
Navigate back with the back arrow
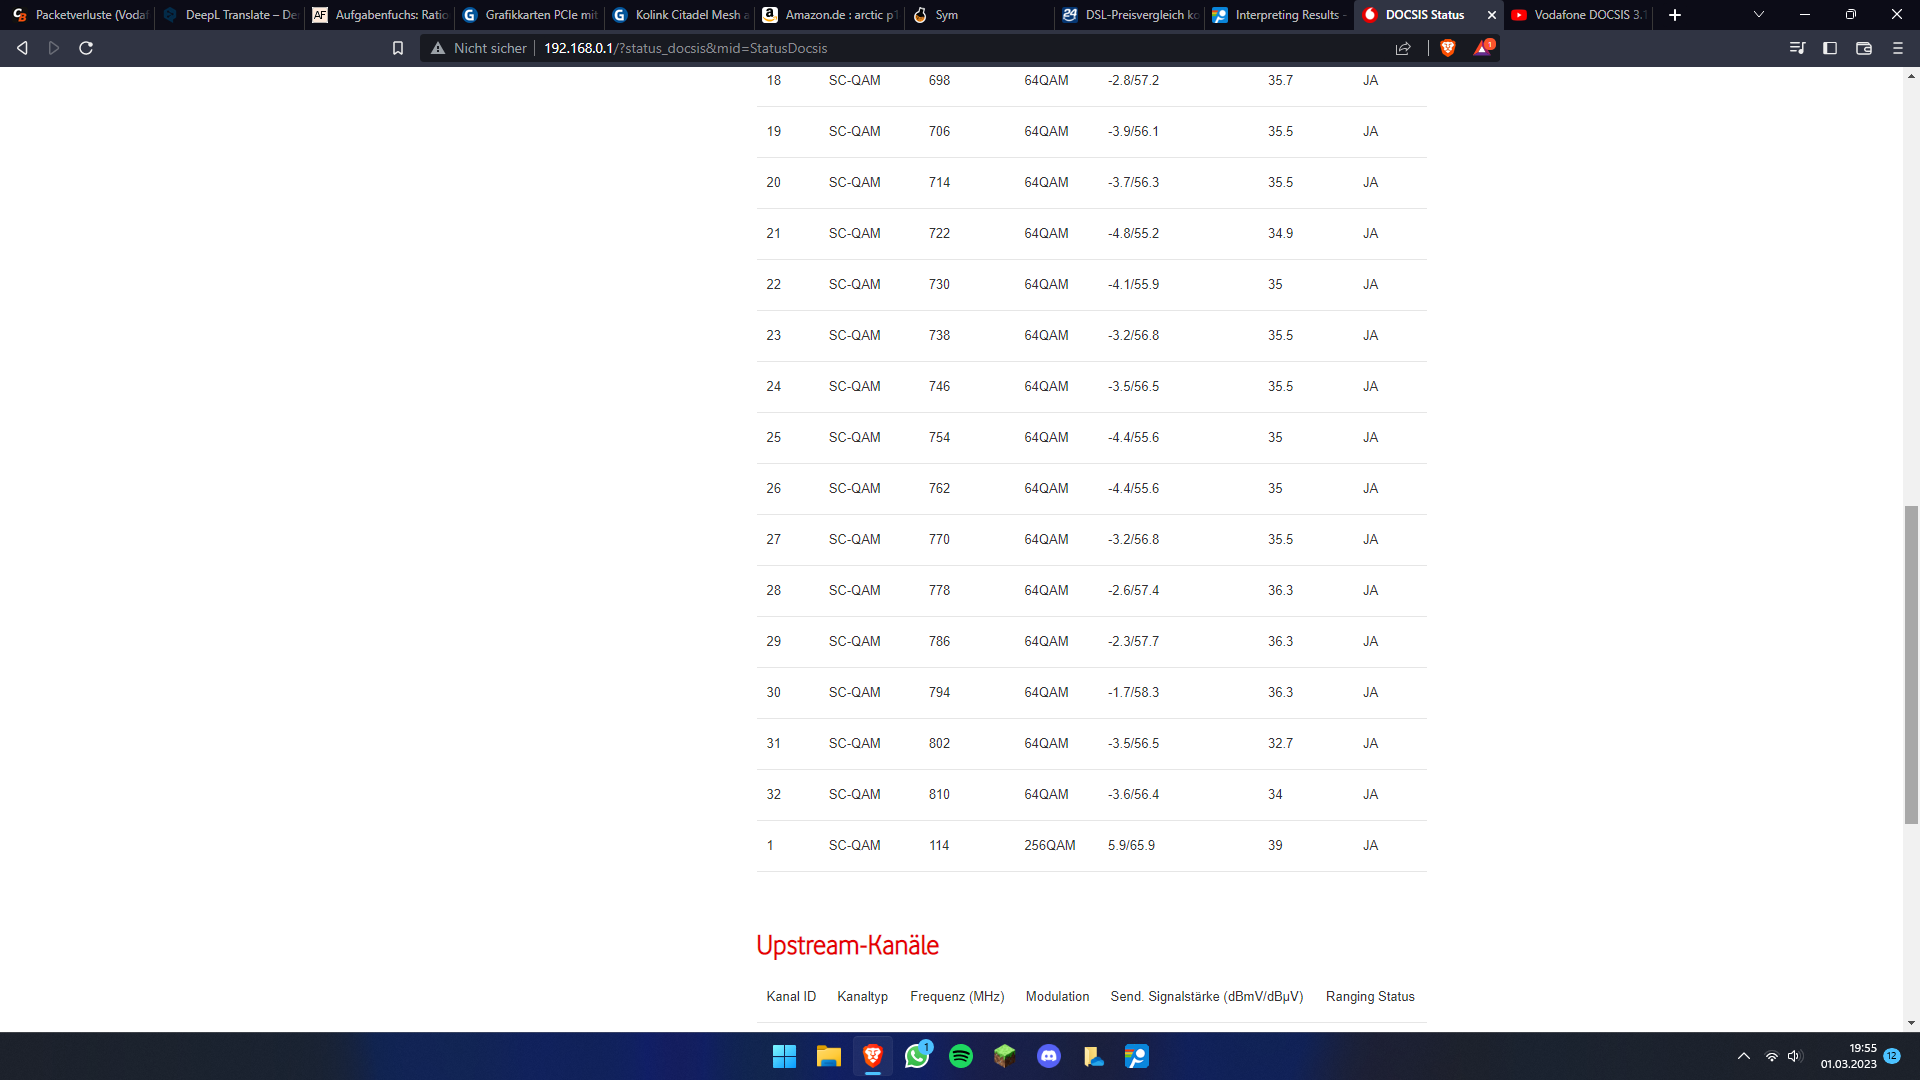(21, 47)
